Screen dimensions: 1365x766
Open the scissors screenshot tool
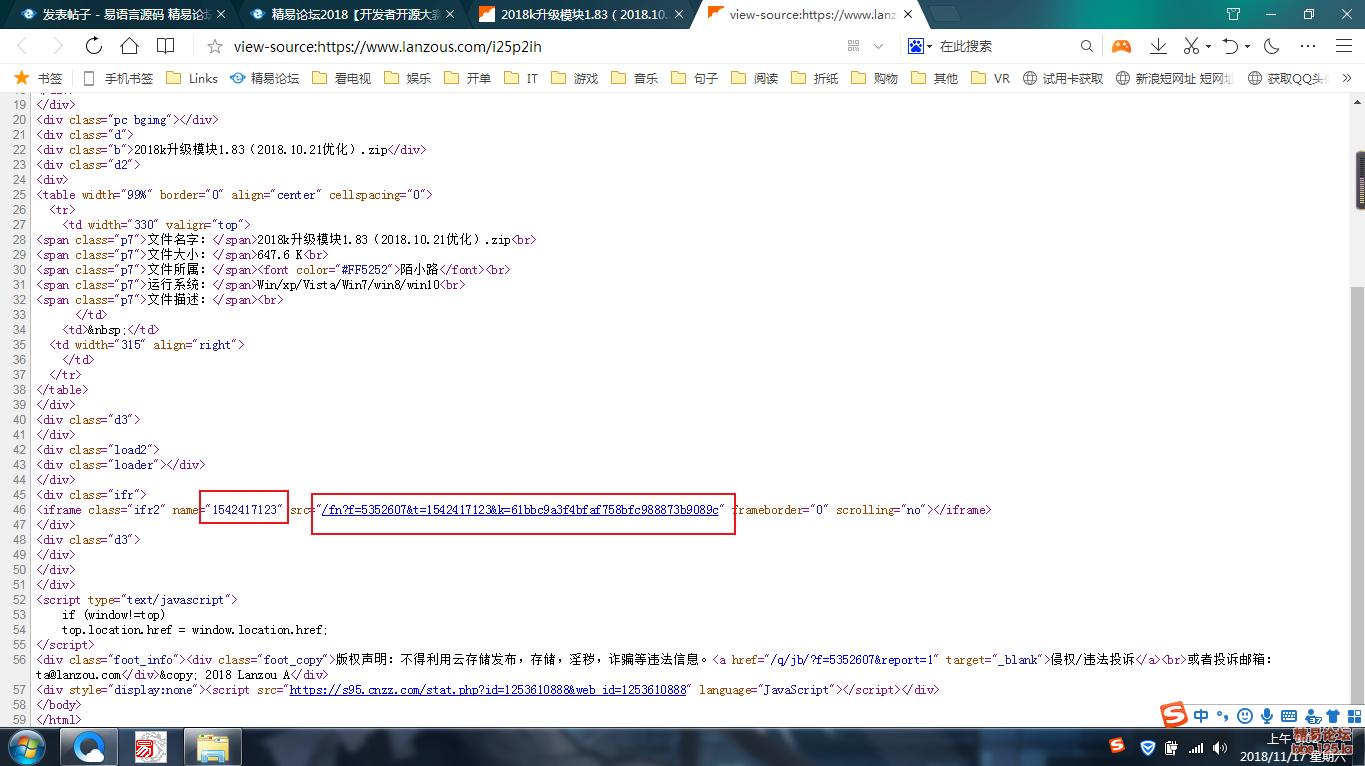pos(1191,46)
